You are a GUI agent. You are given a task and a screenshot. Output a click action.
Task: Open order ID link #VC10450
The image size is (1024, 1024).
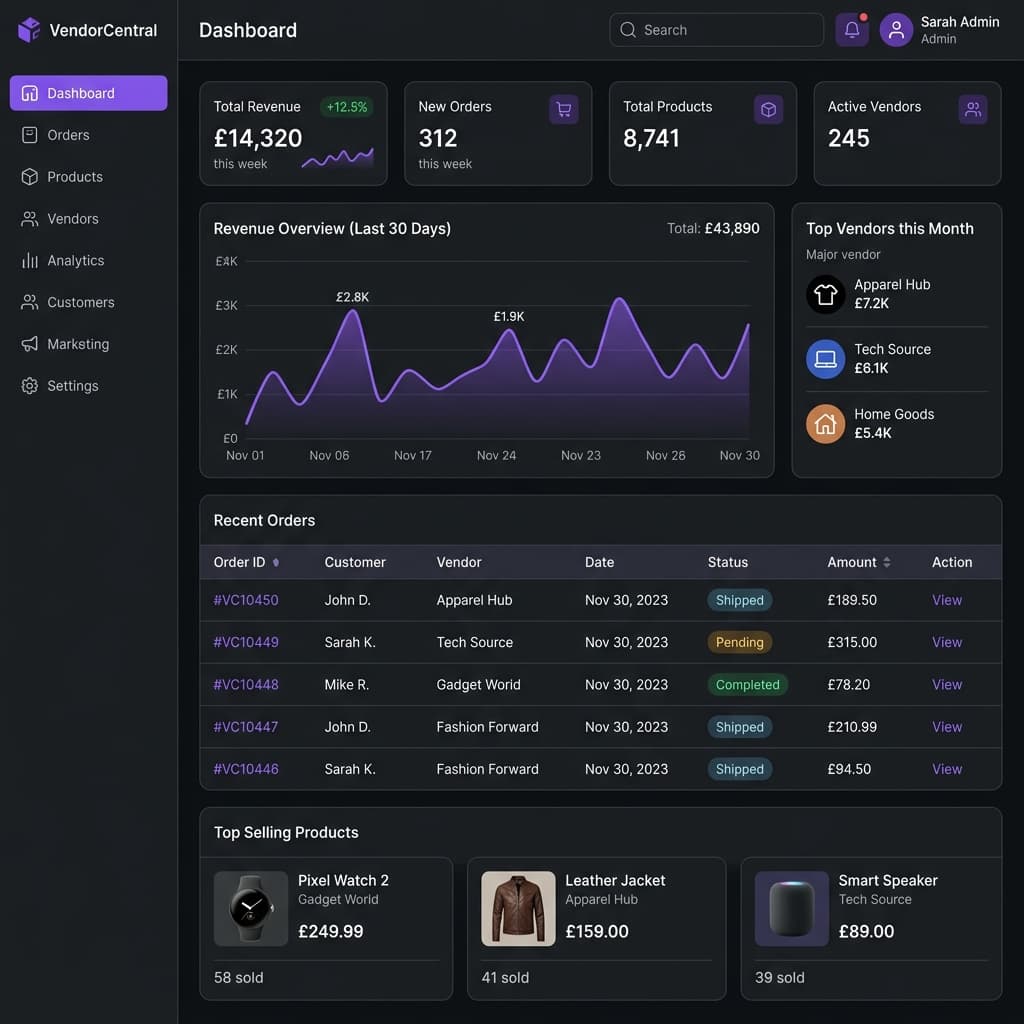(246, 600)
